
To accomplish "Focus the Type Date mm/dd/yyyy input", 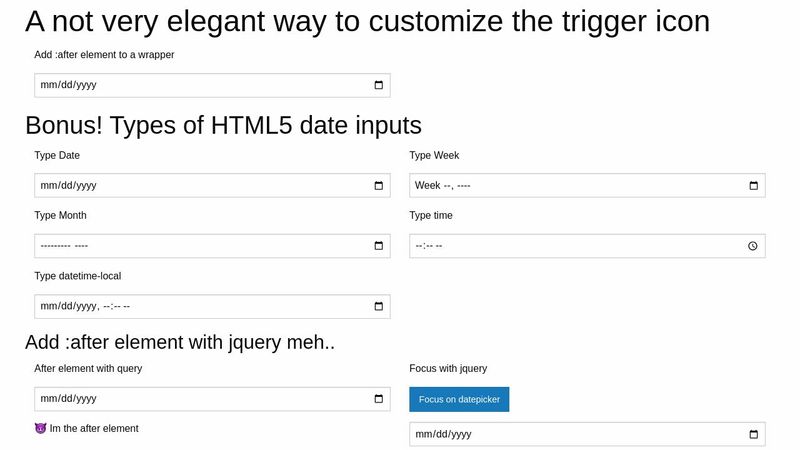I will [212, 186].
